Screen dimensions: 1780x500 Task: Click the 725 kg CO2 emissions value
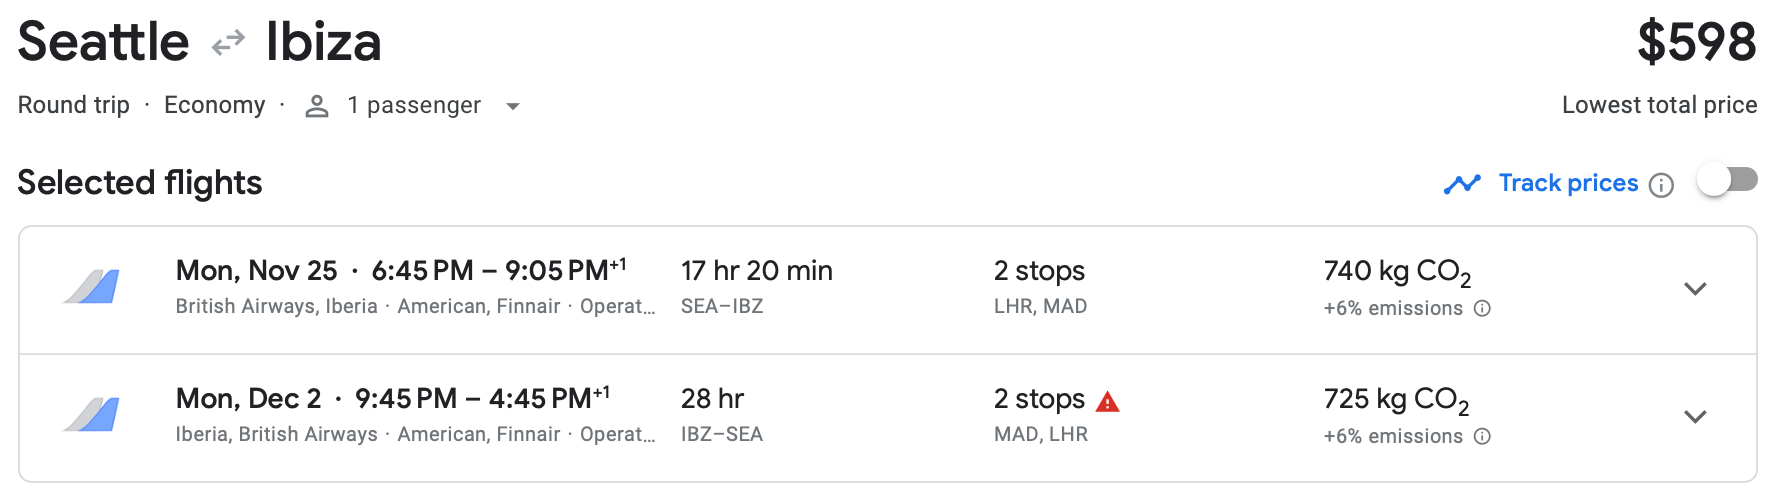point(1396,400)
